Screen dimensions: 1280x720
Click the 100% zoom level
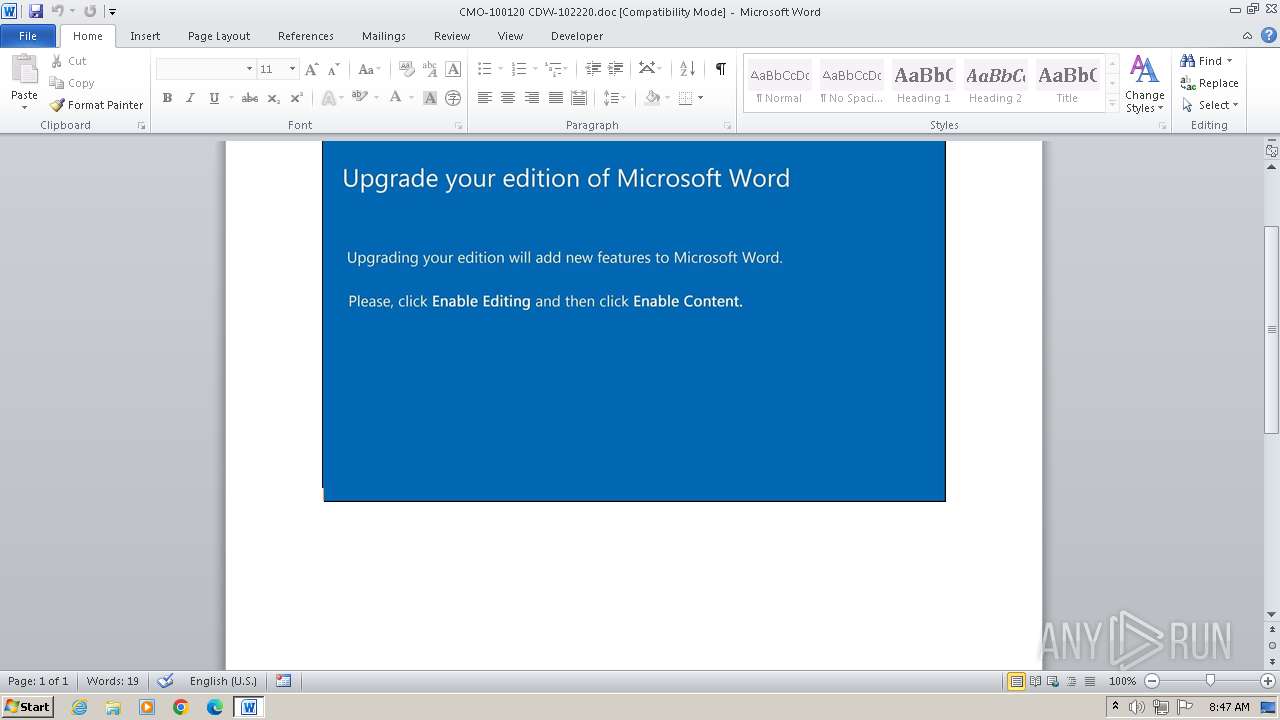coord(1122,681)
